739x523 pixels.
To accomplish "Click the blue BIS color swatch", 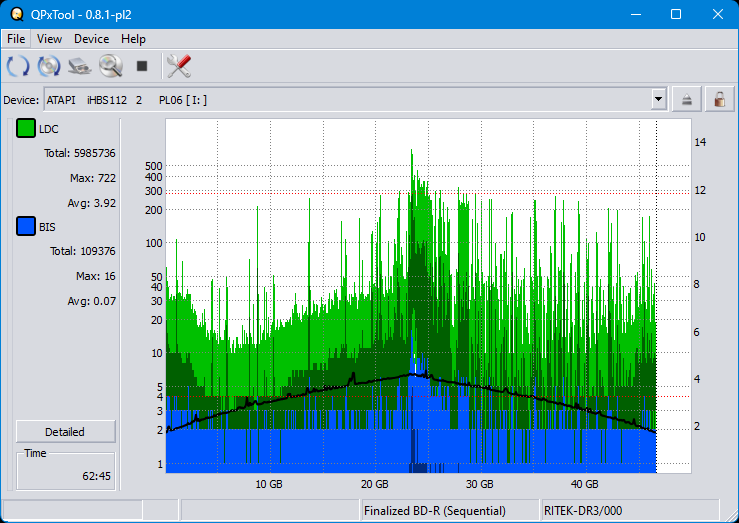I will point(26,227).
